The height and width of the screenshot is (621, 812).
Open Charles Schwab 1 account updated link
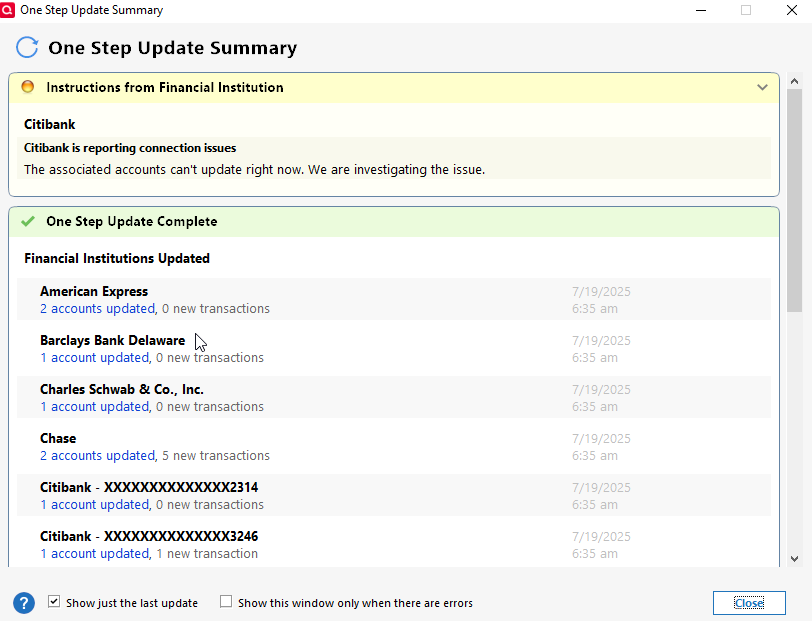[95, 407]
